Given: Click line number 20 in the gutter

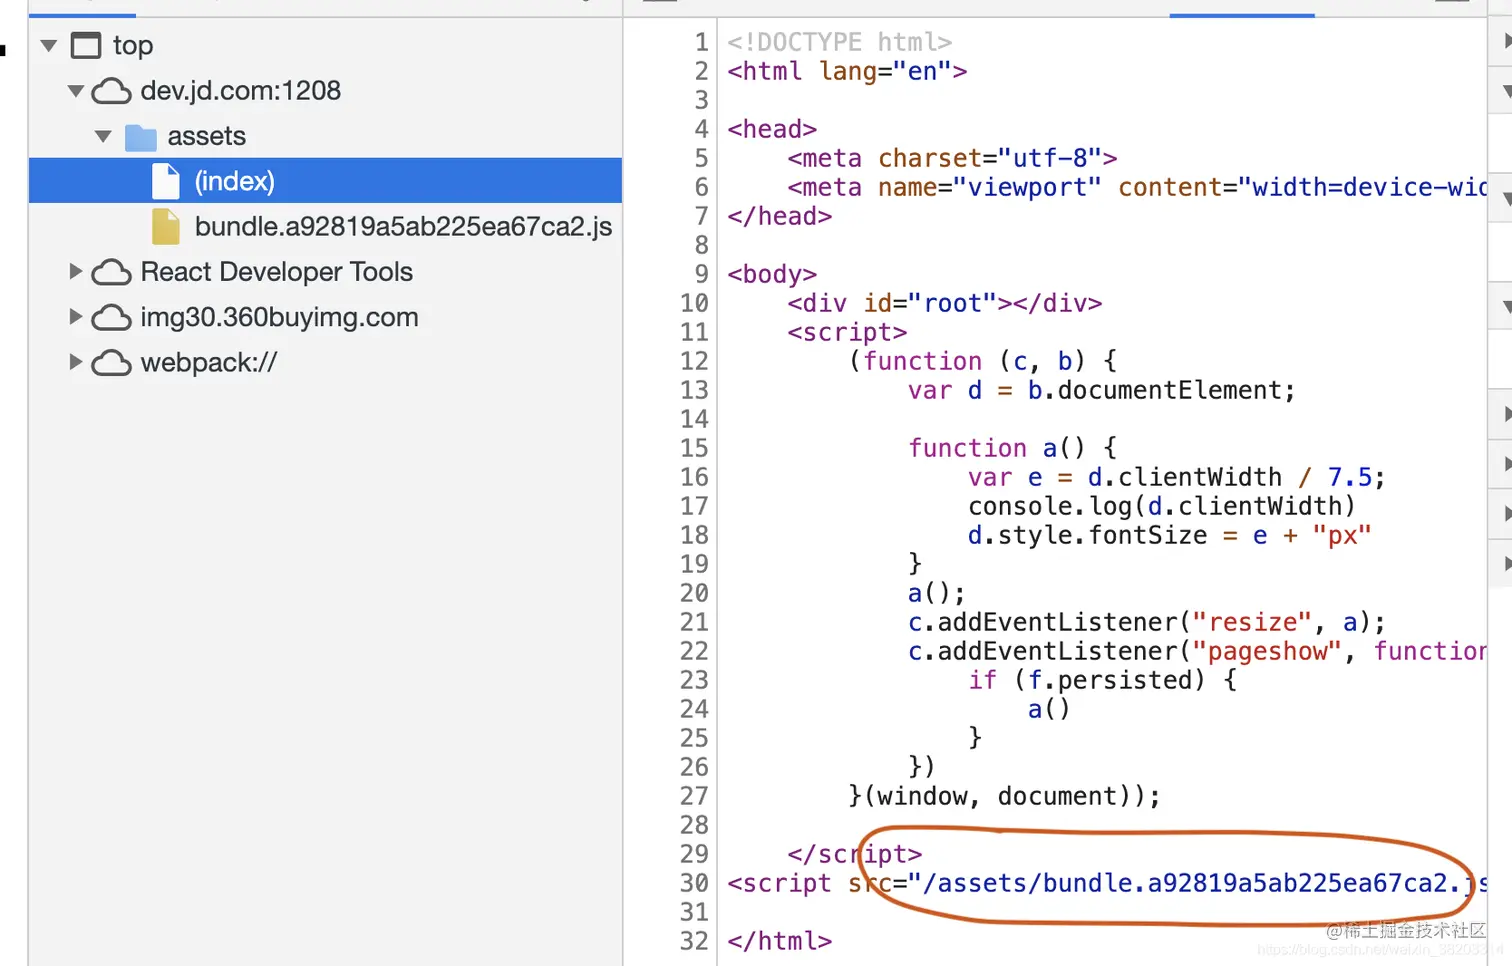Looking at the screenshot, I should [694, 593].
